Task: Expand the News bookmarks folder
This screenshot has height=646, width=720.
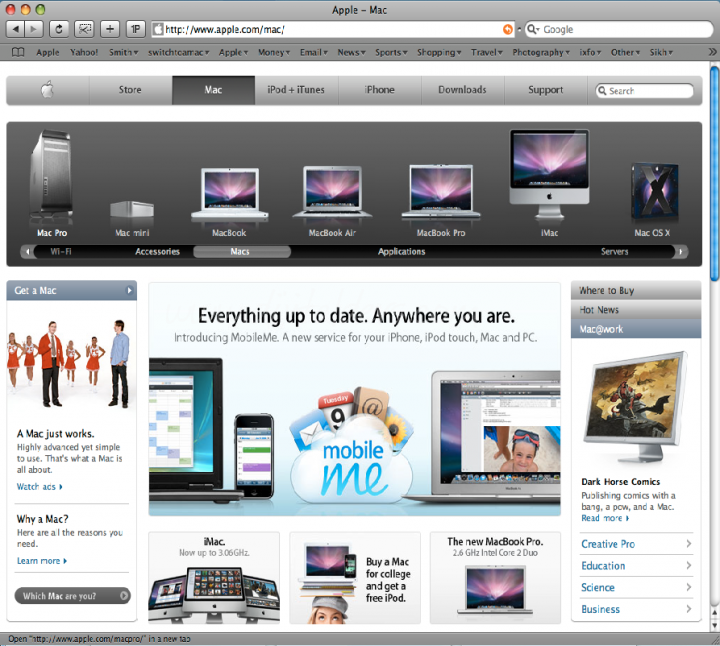Action: (350, 52)
